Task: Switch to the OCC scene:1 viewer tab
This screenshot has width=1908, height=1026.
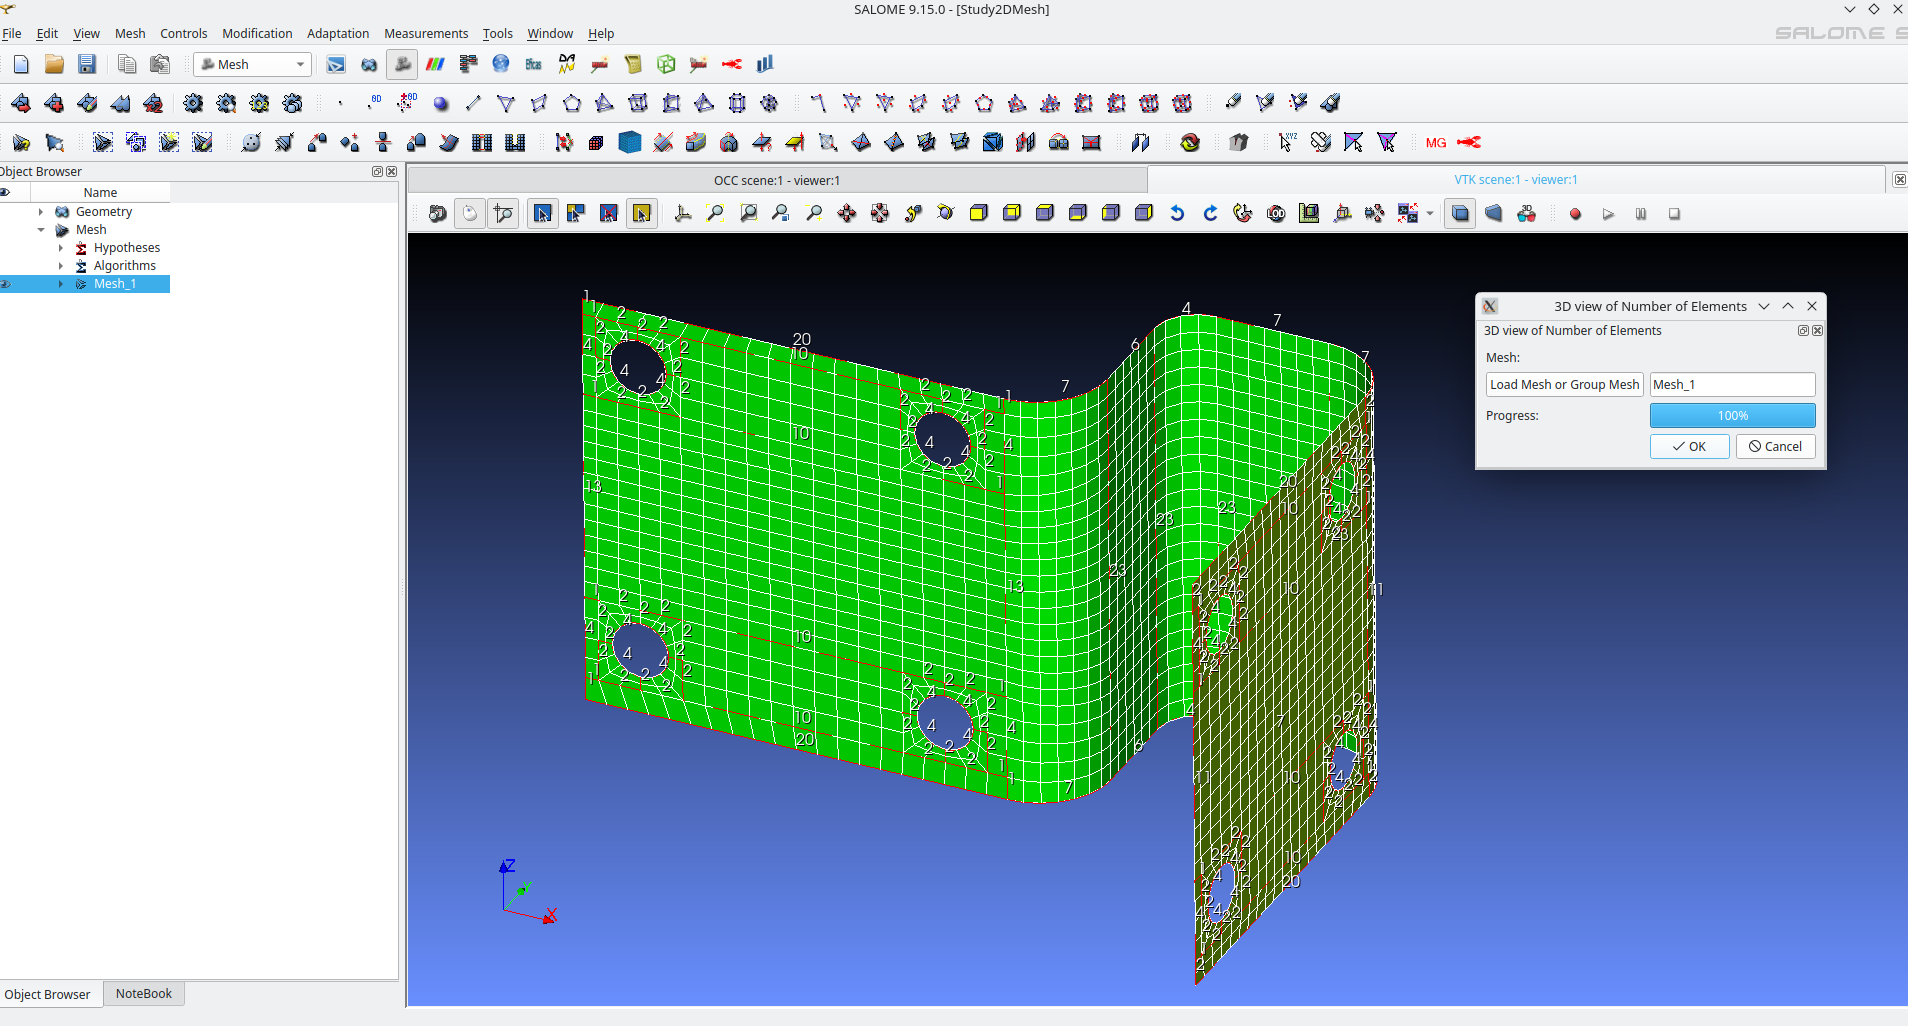Action: click(776, 180)
